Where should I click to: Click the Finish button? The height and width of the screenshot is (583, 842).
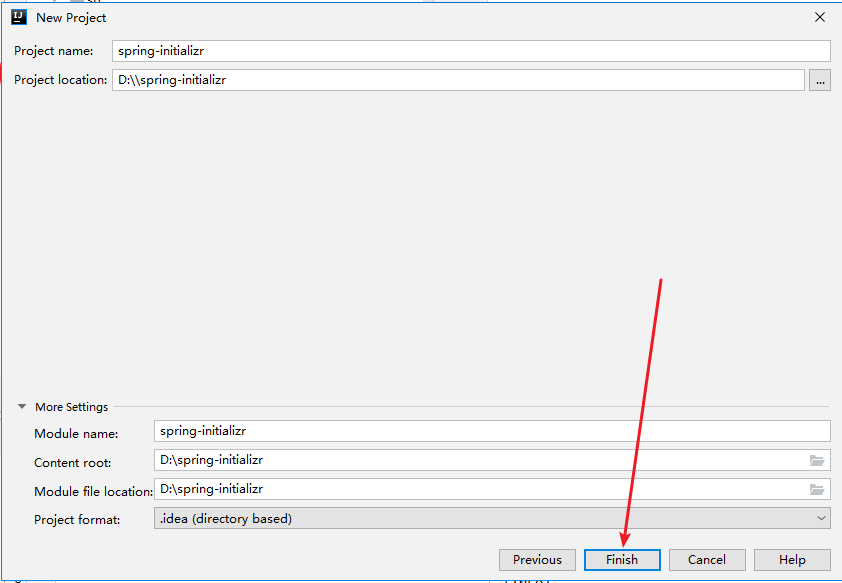(x=622, y=560)
